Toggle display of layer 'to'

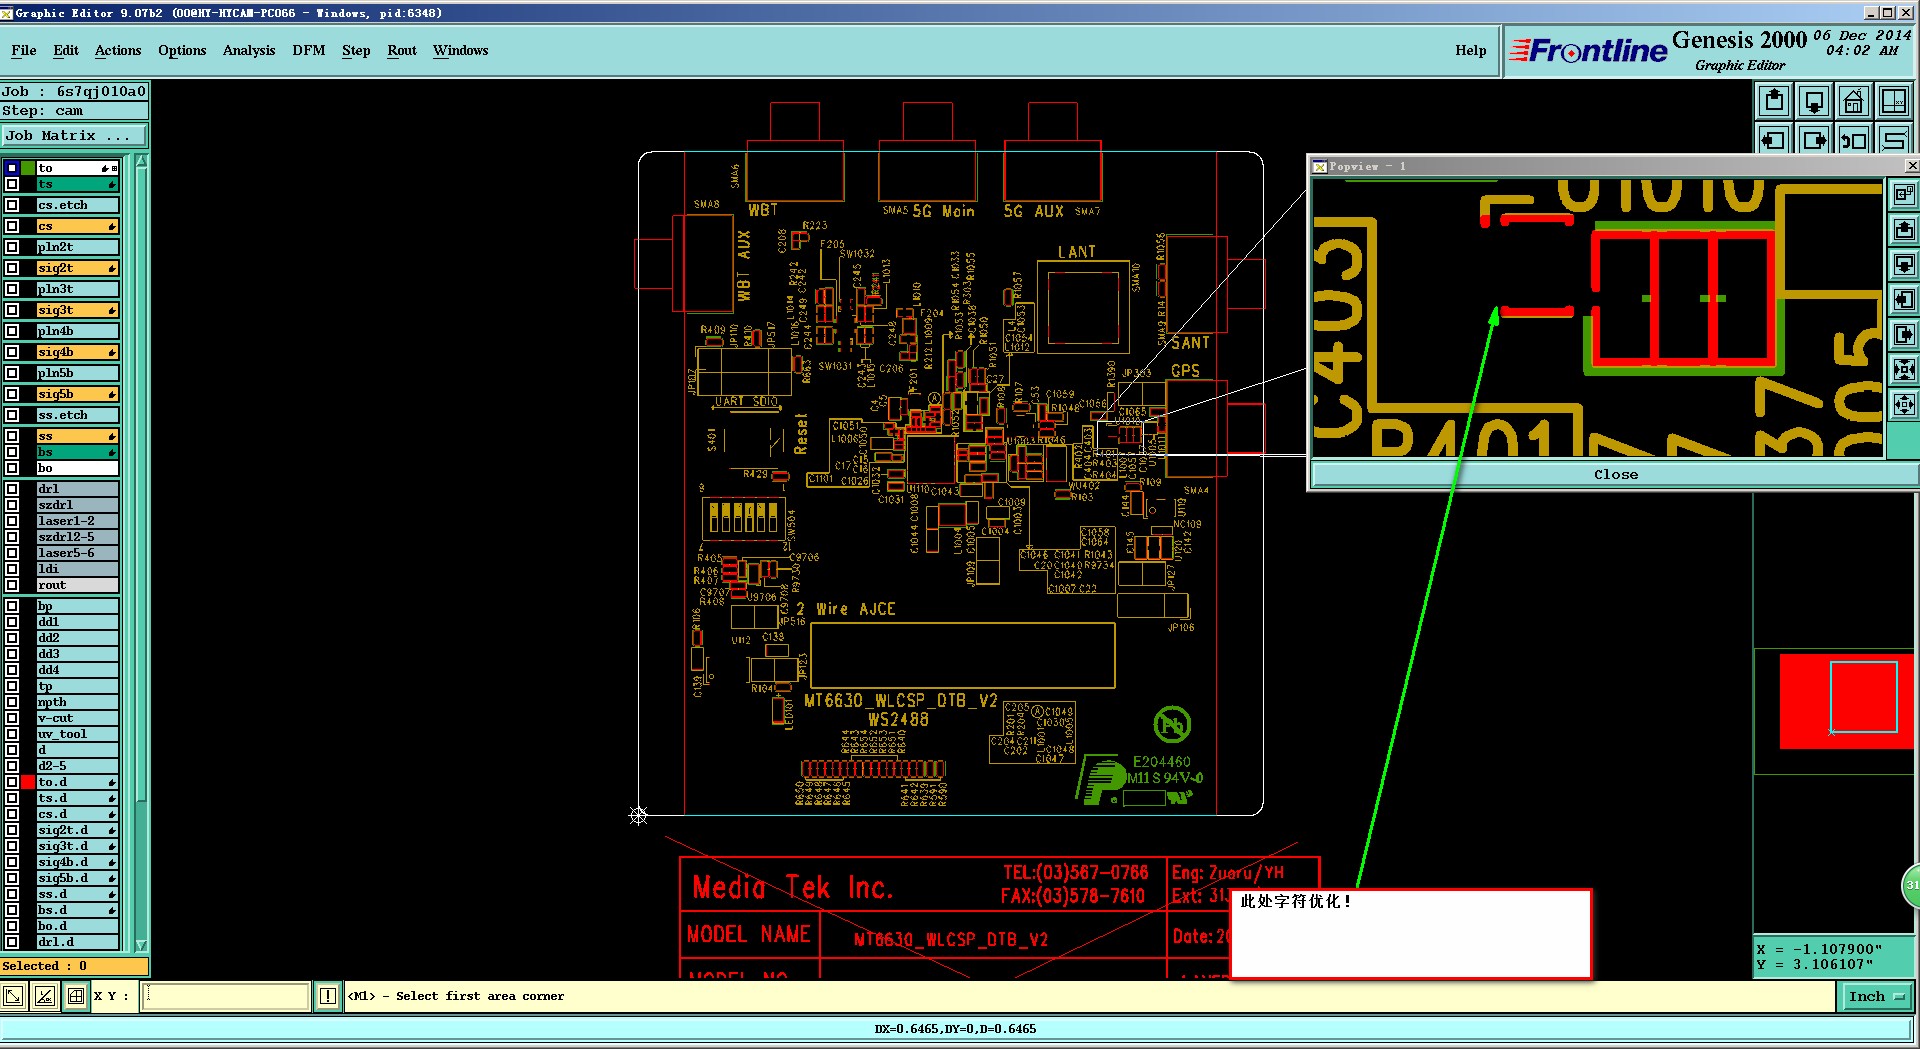point(12,168)
